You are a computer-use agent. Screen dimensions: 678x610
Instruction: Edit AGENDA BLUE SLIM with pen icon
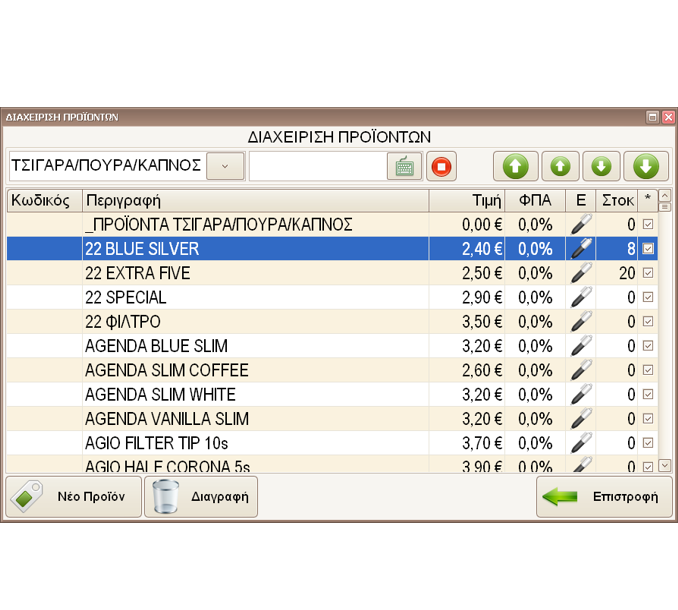[x=581, y=345]
